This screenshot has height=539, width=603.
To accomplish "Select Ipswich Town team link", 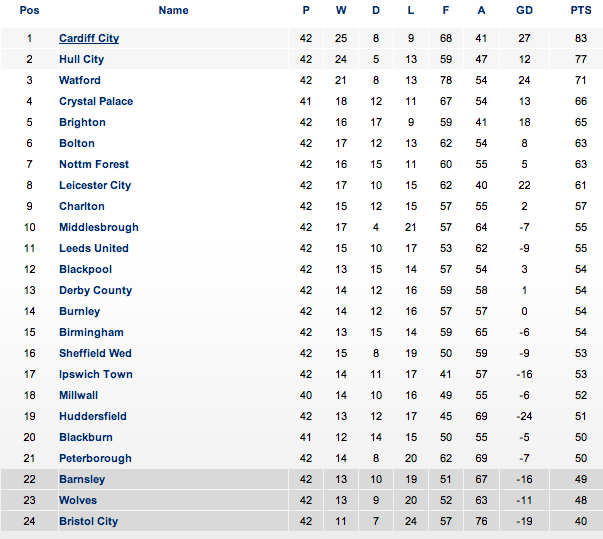I will pos(96,374).
